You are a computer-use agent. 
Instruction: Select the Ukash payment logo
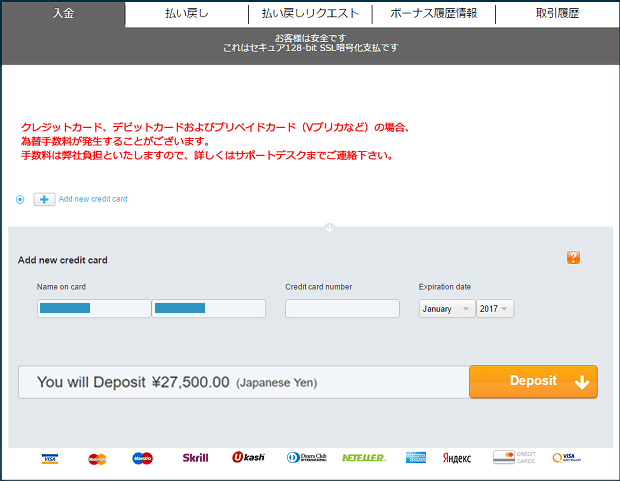(x=248, y=457)
